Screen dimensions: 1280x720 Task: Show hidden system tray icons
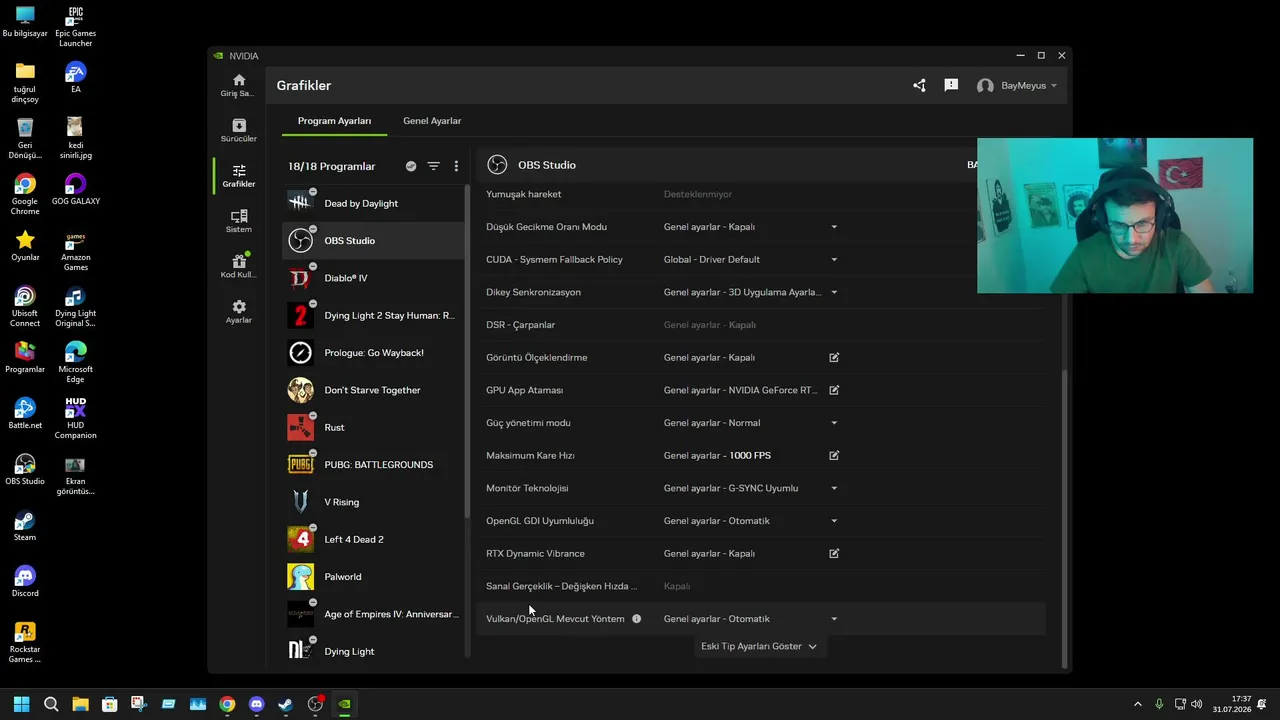(1137, 704)
